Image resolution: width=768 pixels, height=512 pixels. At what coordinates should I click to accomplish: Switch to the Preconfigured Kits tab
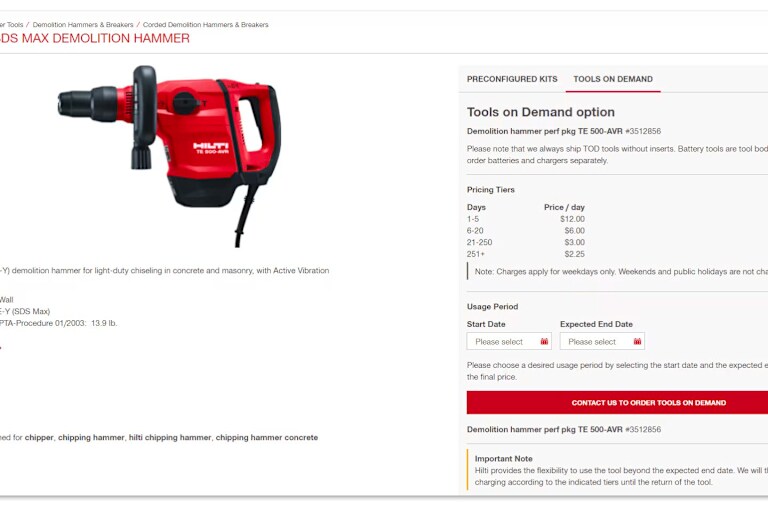tap(512, 79)
